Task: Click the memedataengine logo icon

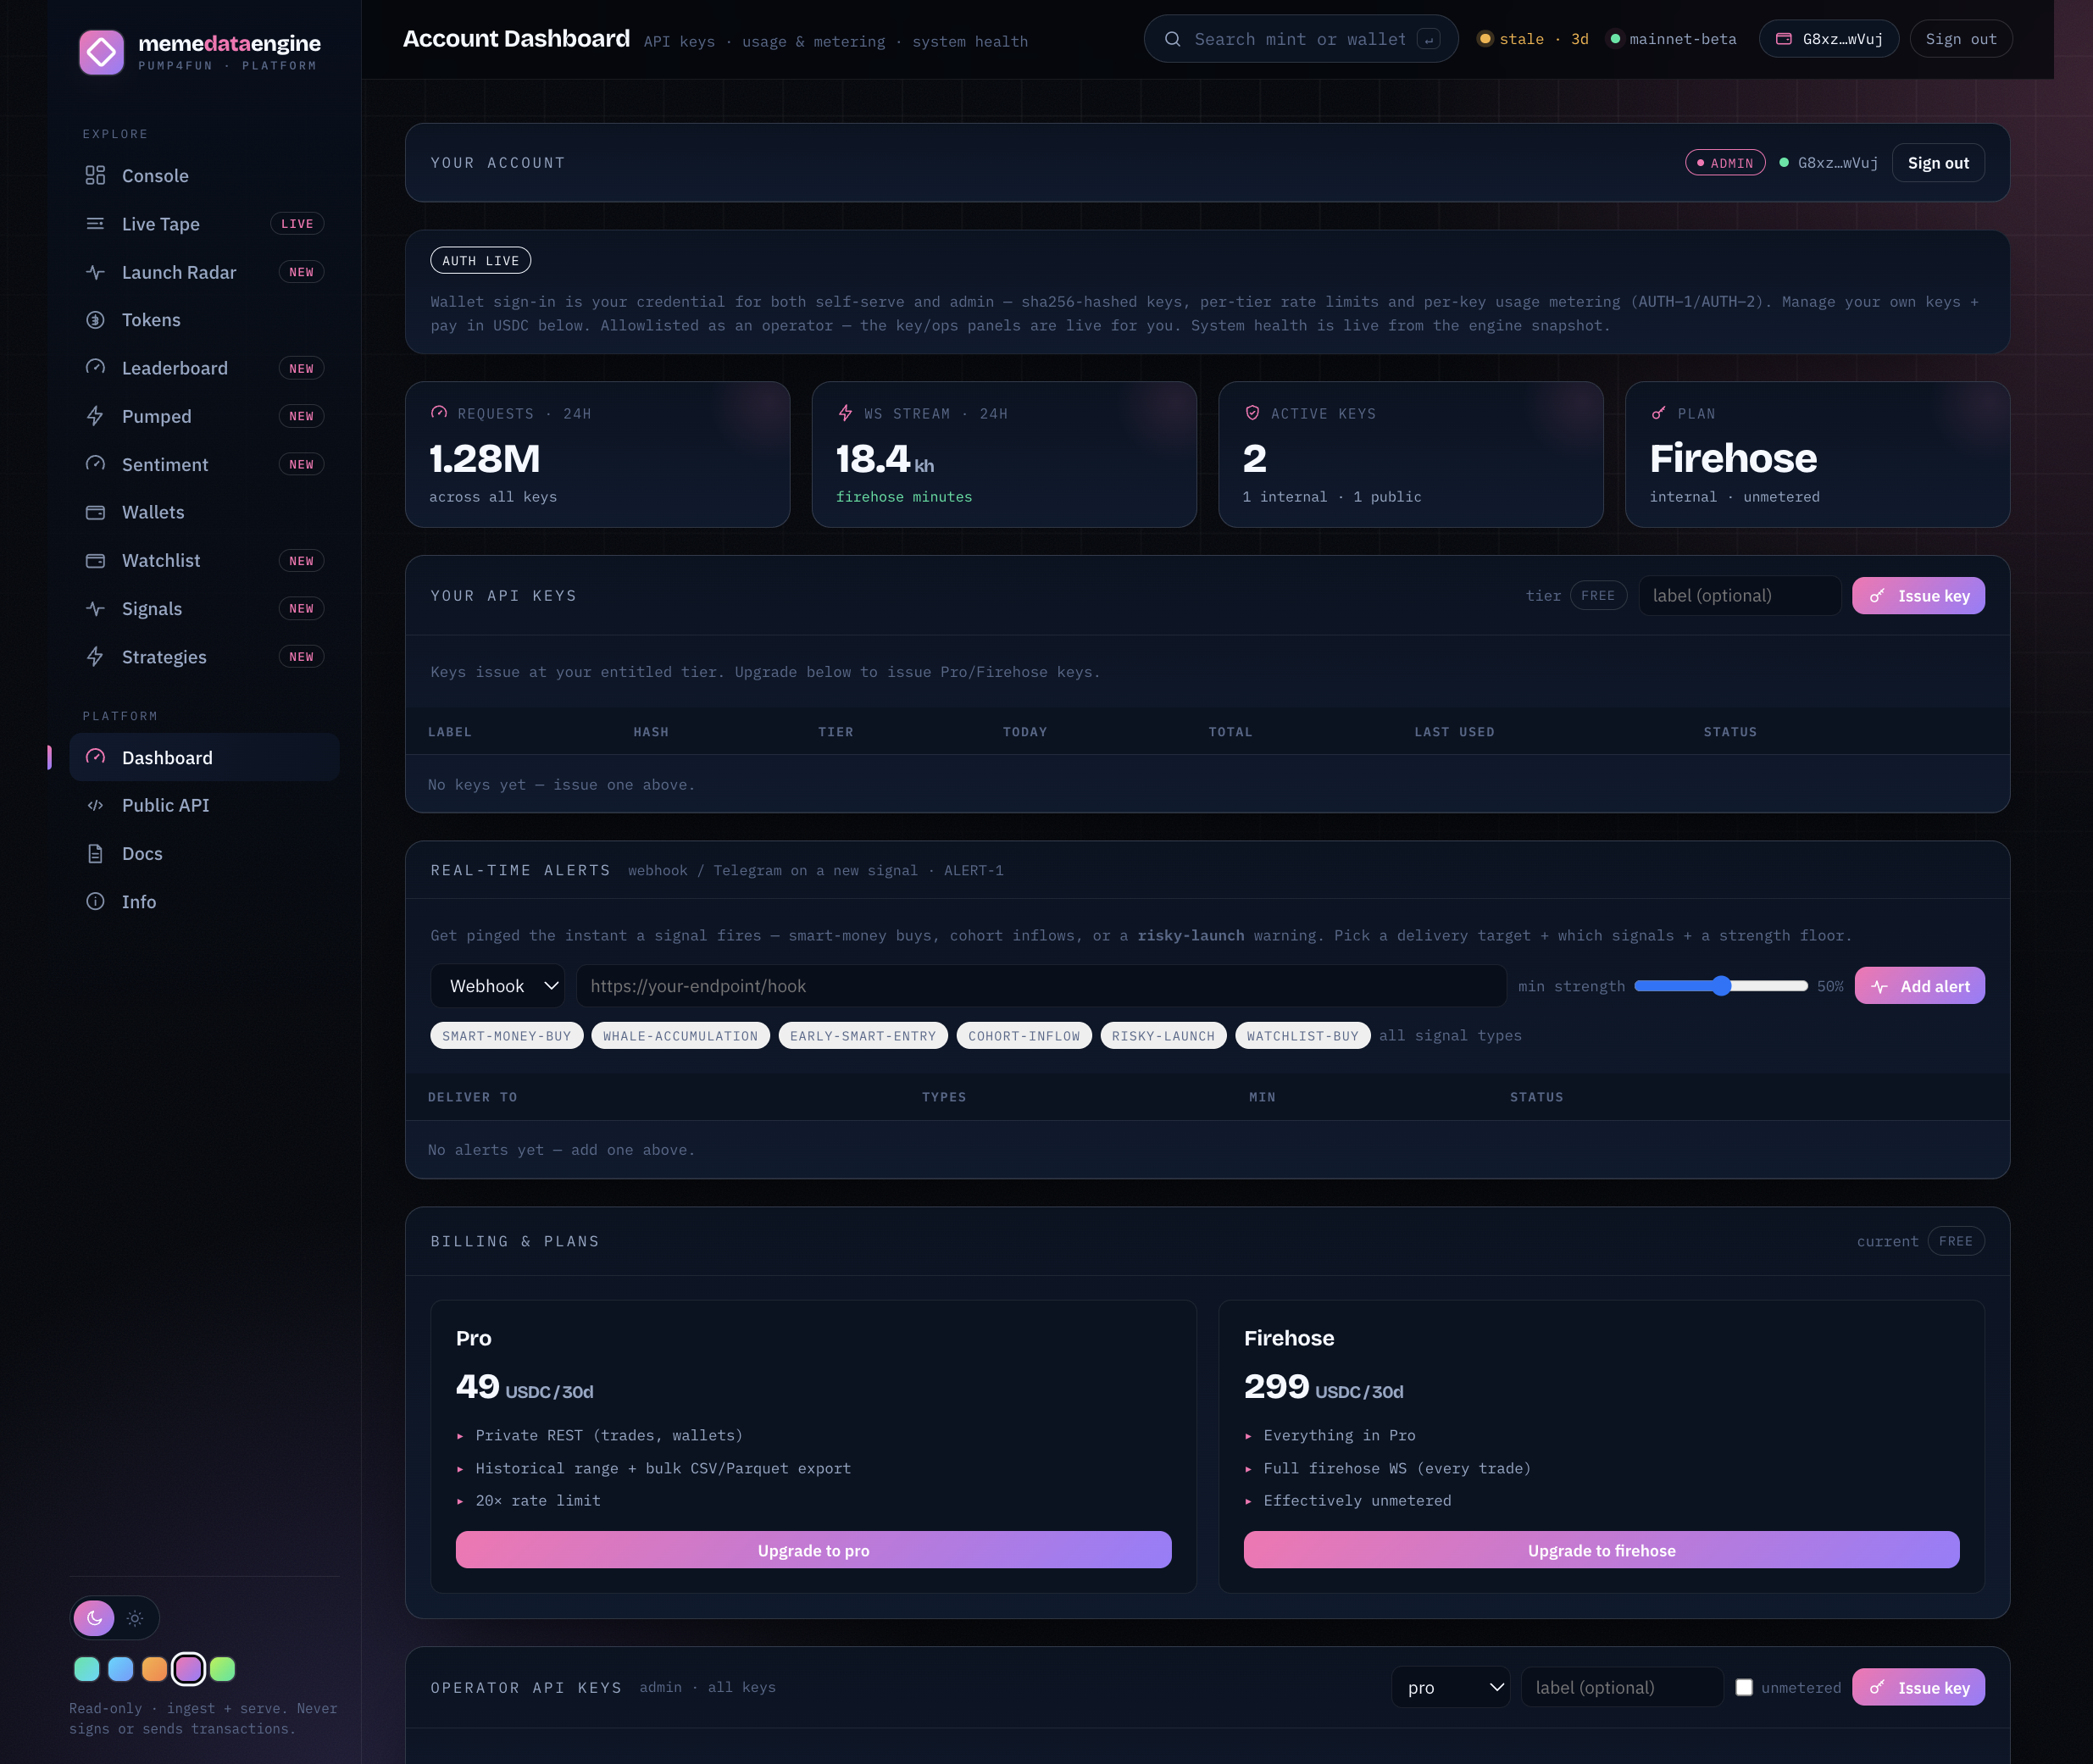Action: [101, 52]
